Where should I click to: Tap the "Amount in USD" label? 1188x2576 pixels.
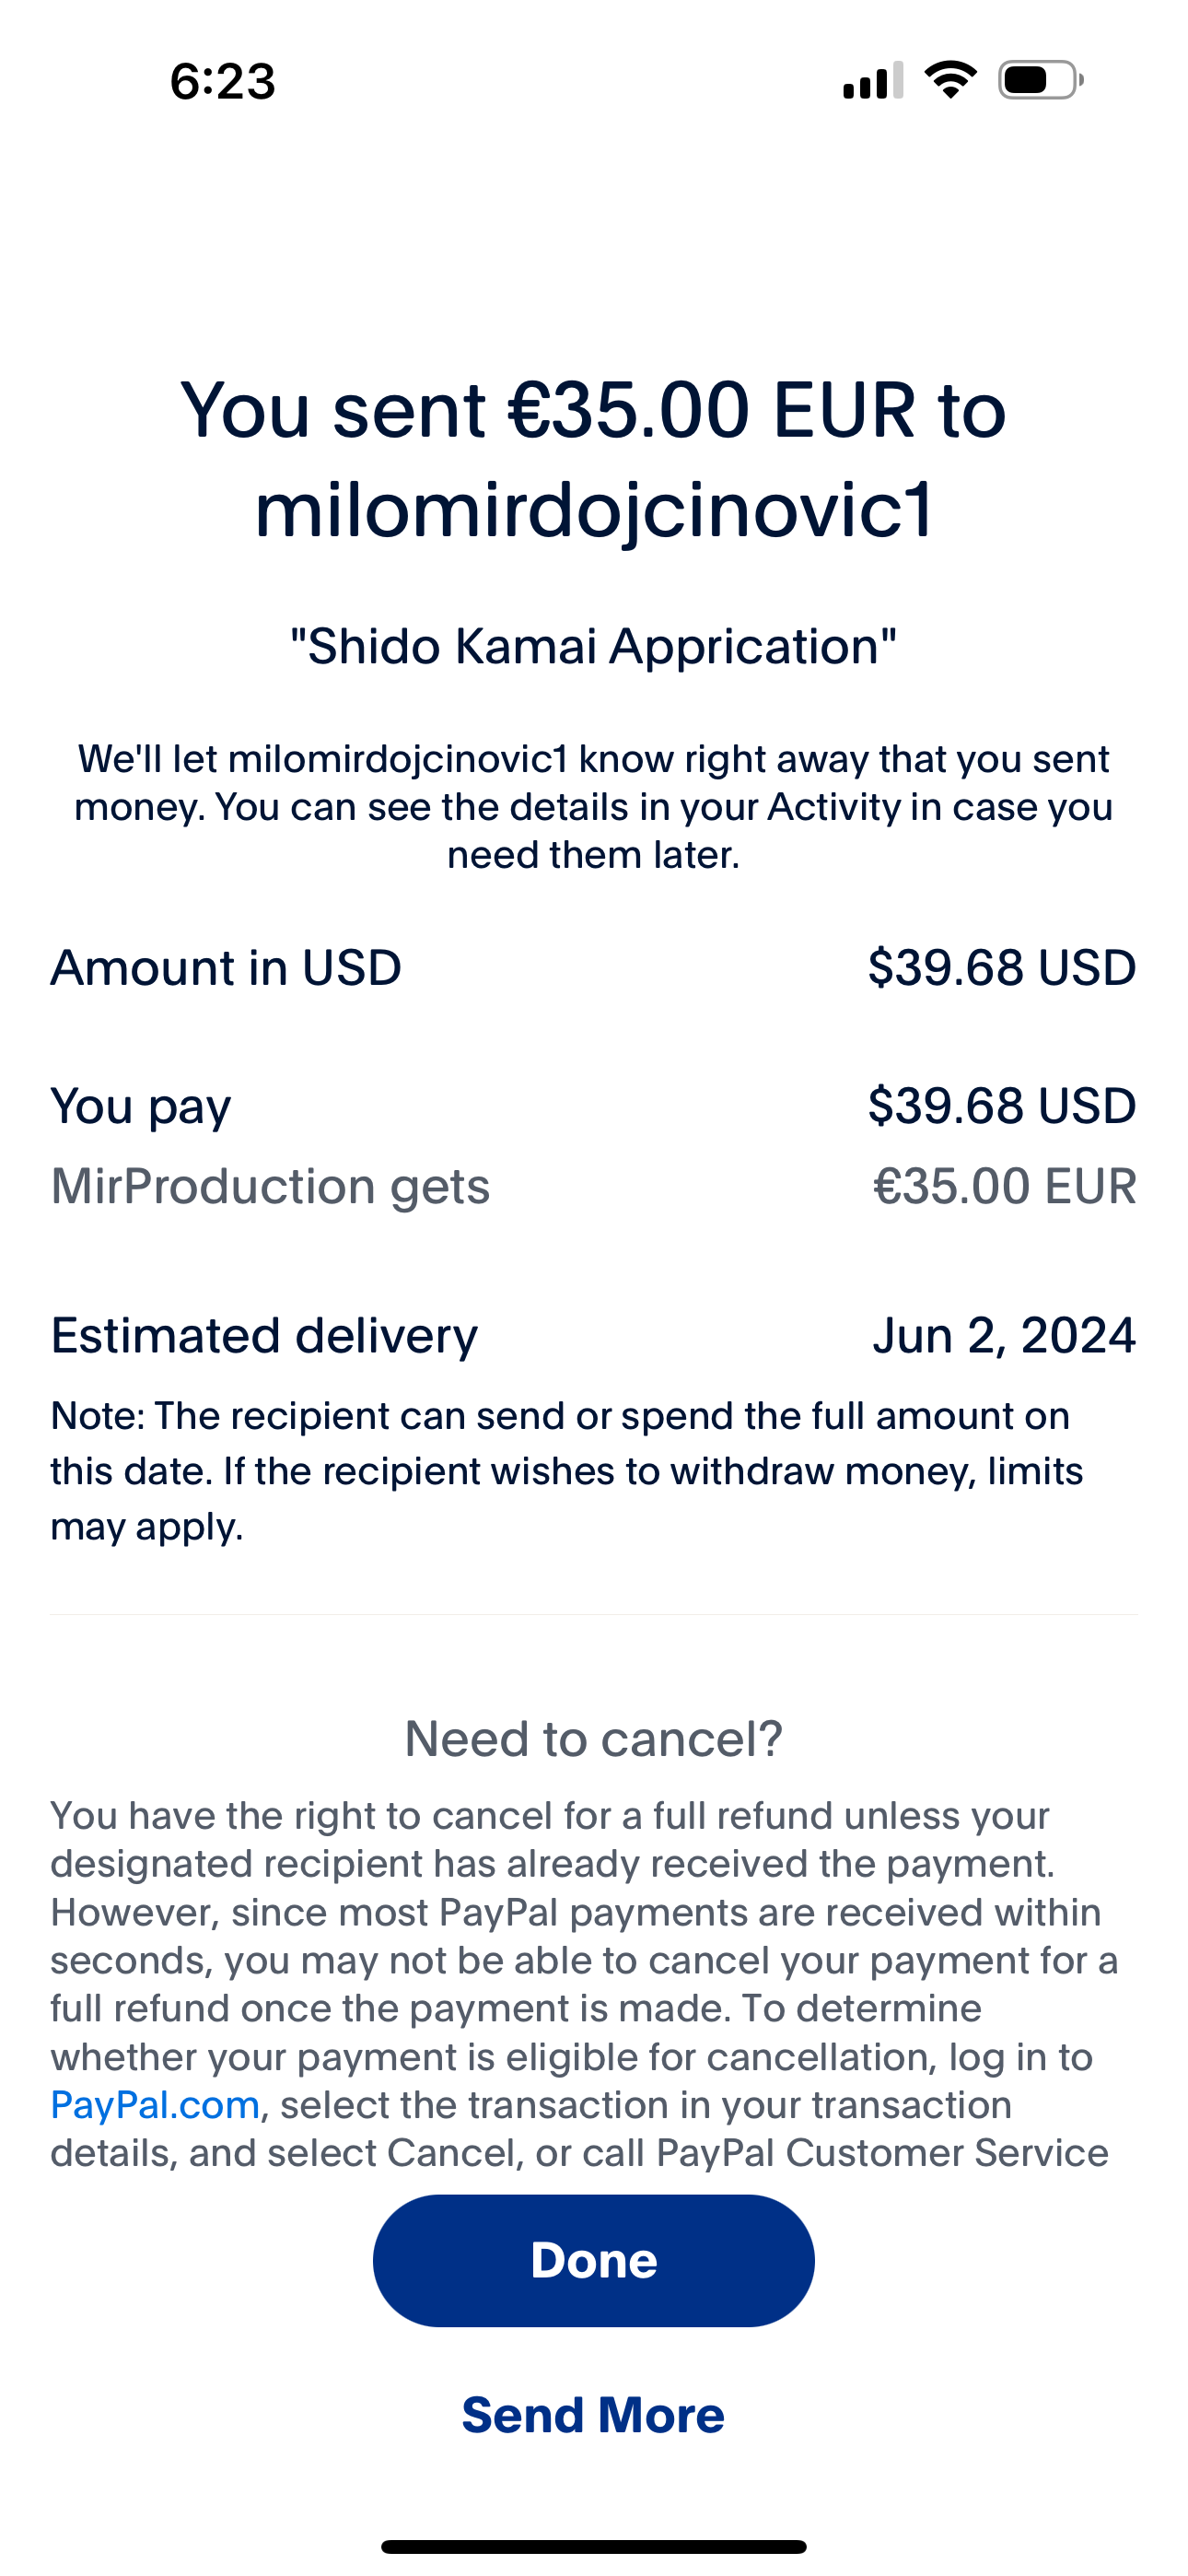pyautogui.click(x=226, y=967)
